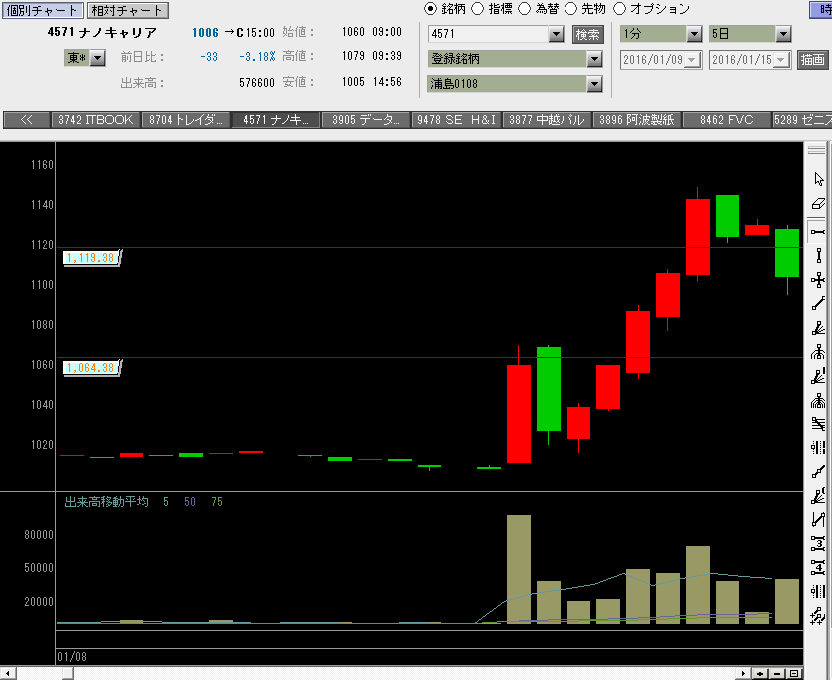Click the 4571 code input field
832x680 pixels.
pos(488,34)
